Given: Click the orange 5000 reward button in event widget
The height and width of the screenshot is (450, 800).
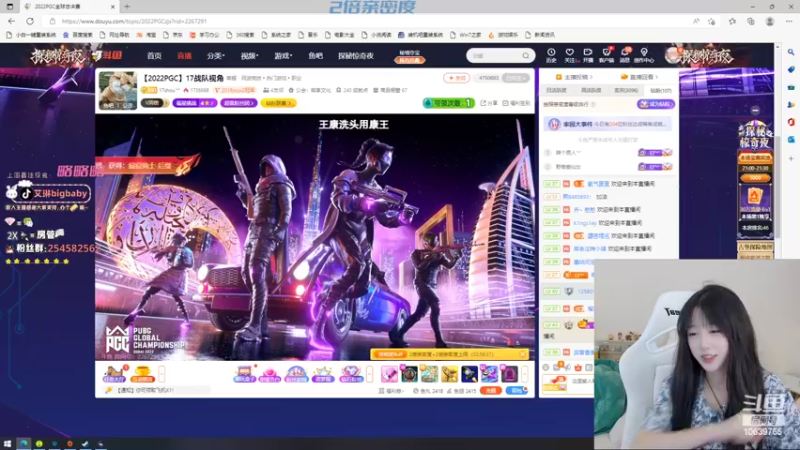Looking at the screenshot, I should (755, 178).
